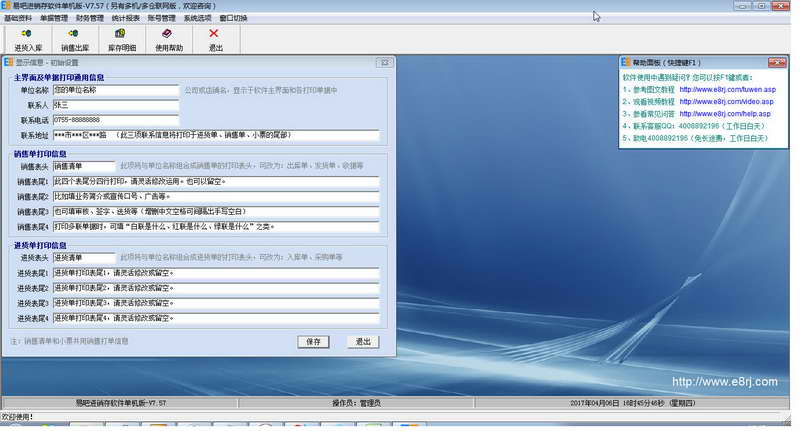This screenshot has width=800, height=431.
Task: Click the 联系地址 input field
Action: (x=216, y=135)
